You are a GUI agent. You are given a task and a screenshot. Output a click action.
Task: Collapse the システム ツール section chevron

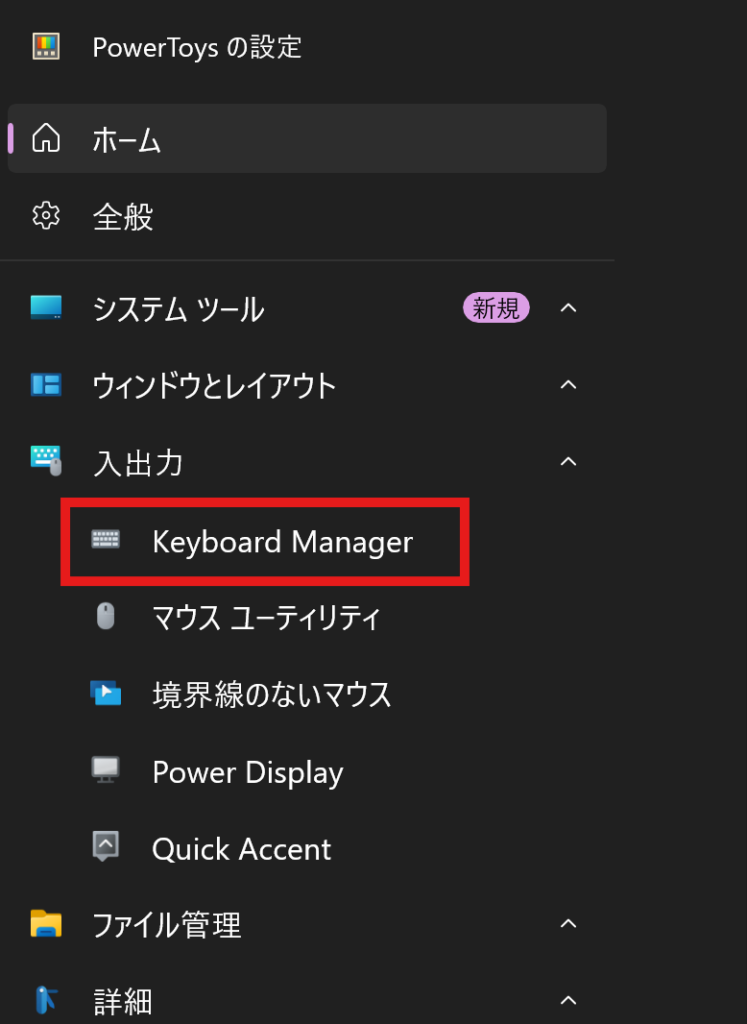[569, 308]
